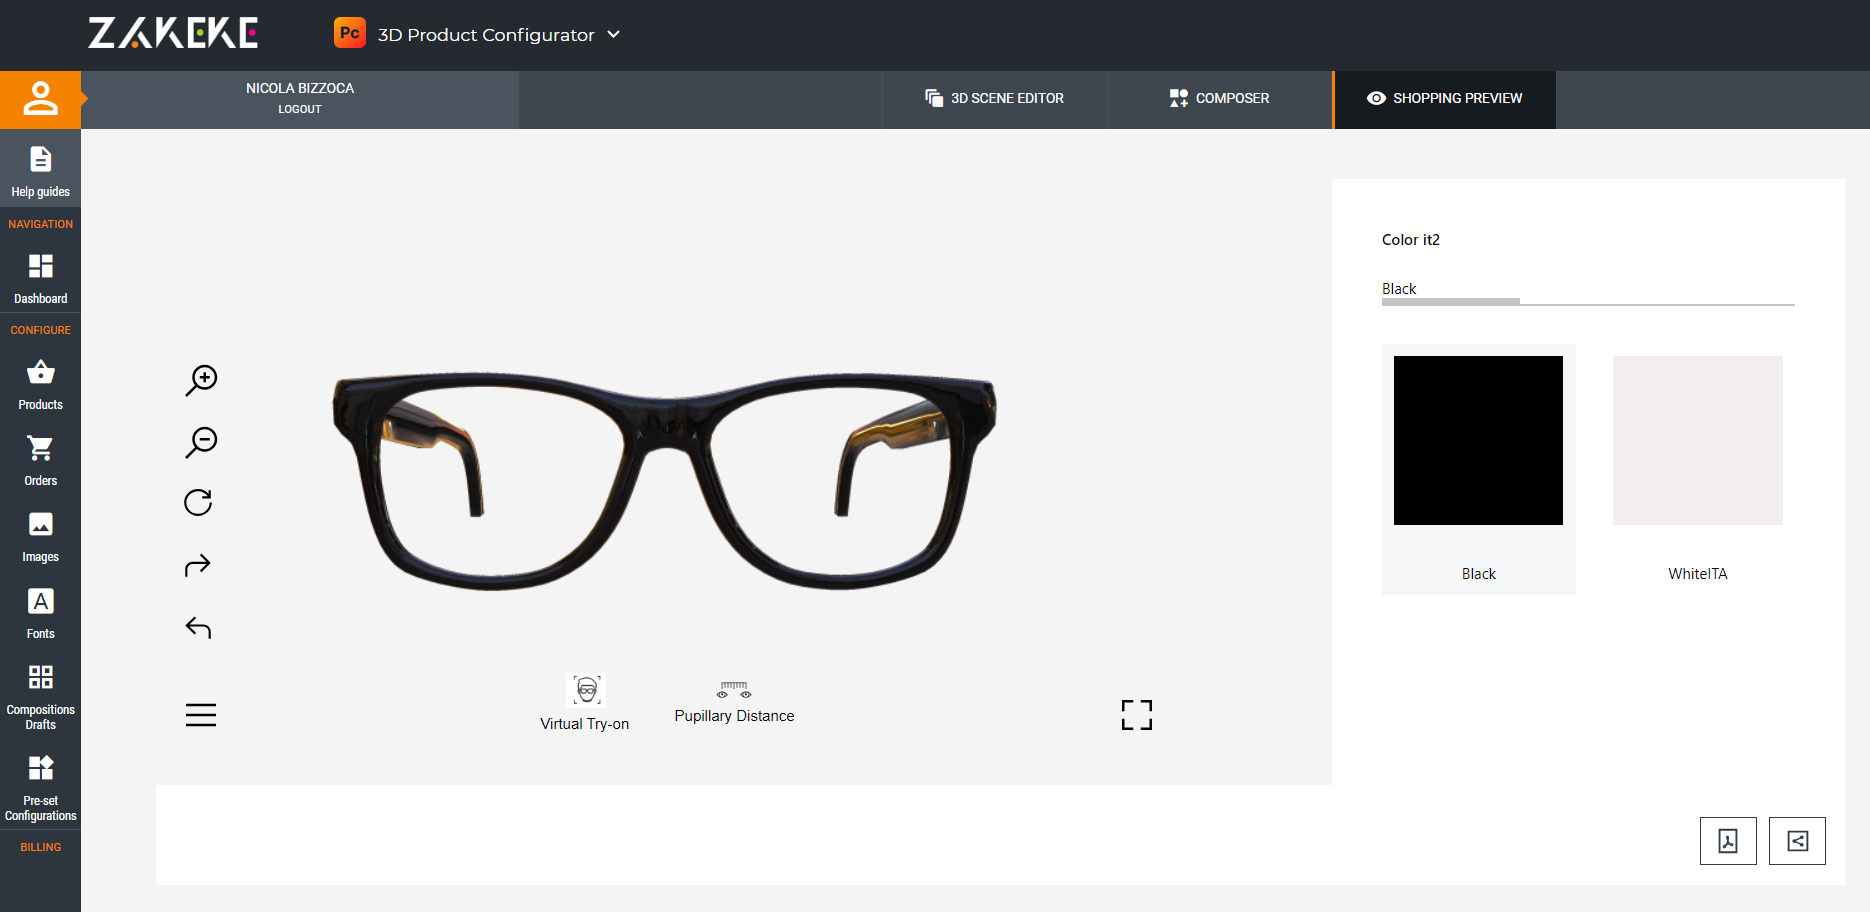Reset the view with the circular arrow
1870x912 pixels.
coord(198,502)
